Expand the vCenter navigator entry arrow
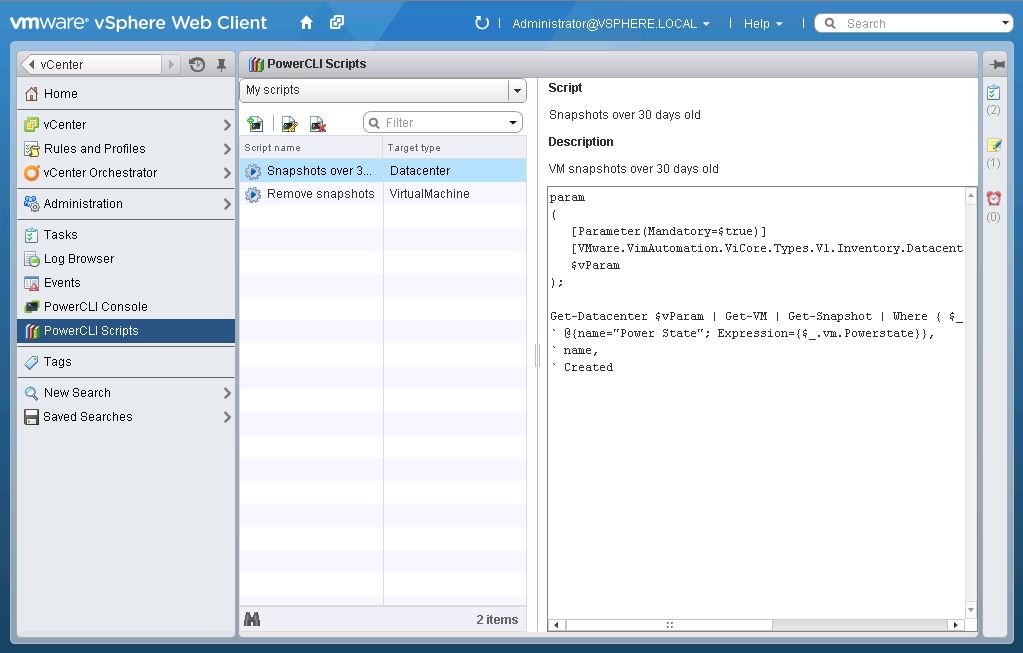This screenshot has height=653, width=1023. (x=227, y=125)
